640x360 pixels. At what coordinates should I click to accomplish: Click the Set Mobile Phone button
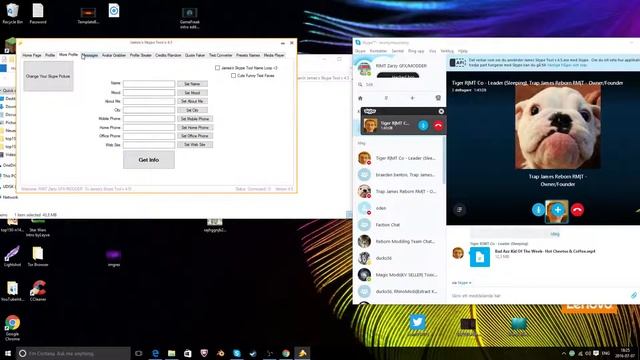195,119
